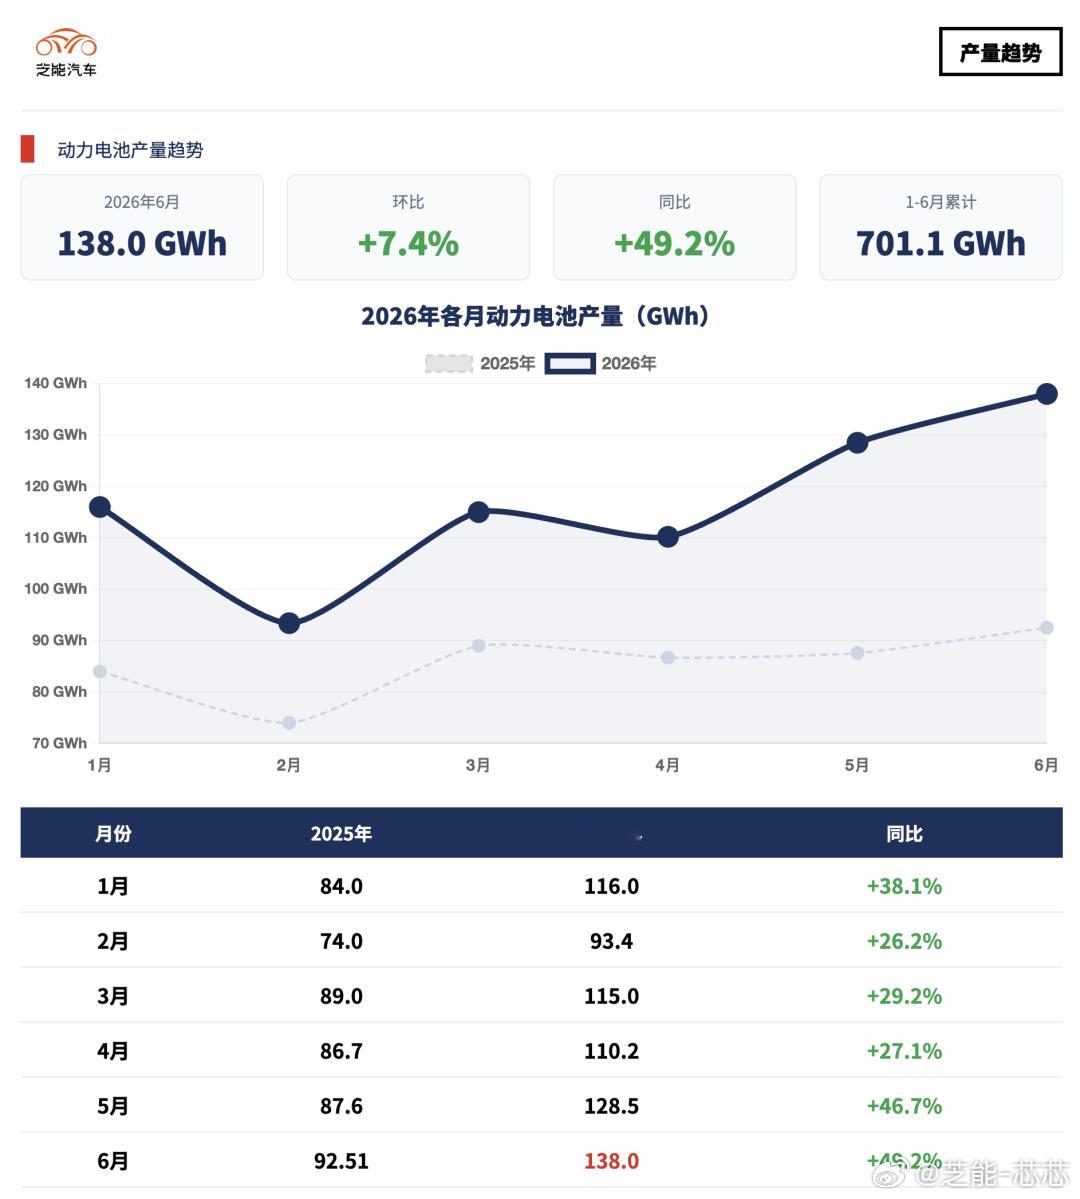The width and height of the screenshot is (1080, 1199).
Task: Click the 116.0 cell
Action: [x=612, y=886]
